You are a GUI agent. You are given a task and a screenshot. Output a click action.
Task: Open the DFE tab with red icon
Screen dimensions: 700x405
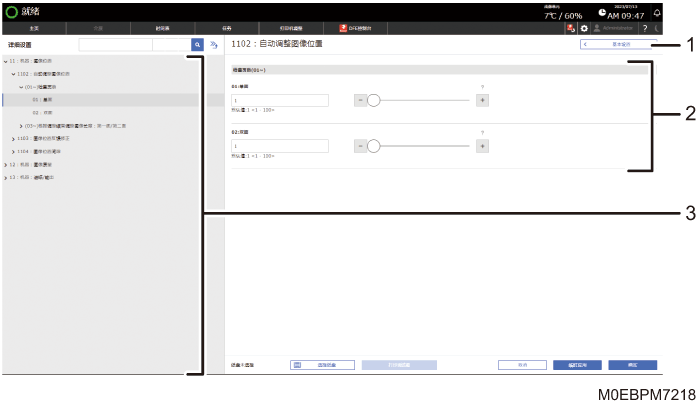pos(355,28)
